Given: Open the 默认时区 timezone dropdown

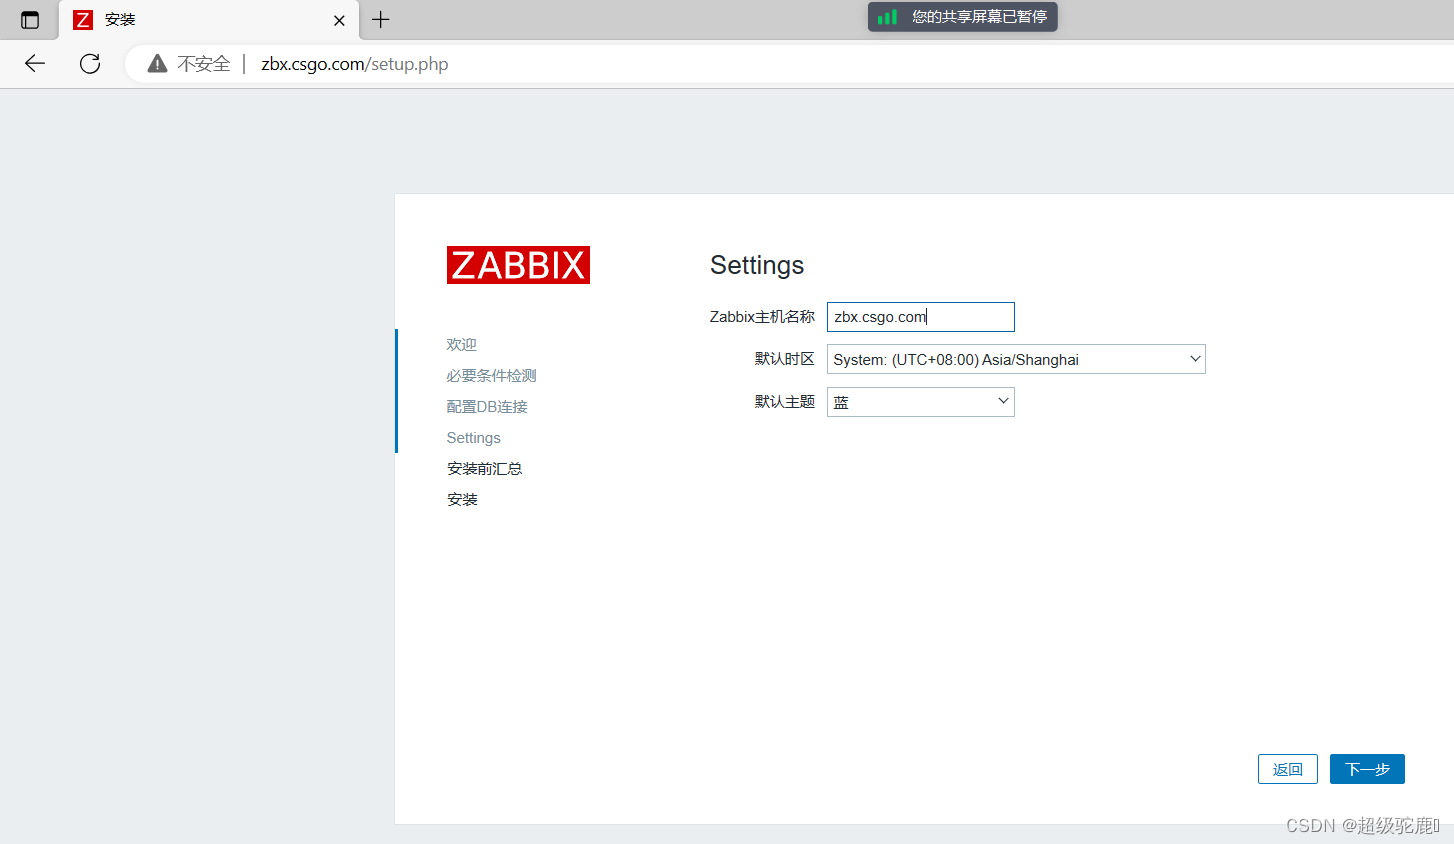Looking at the screenshot, I should [1016, 359].
